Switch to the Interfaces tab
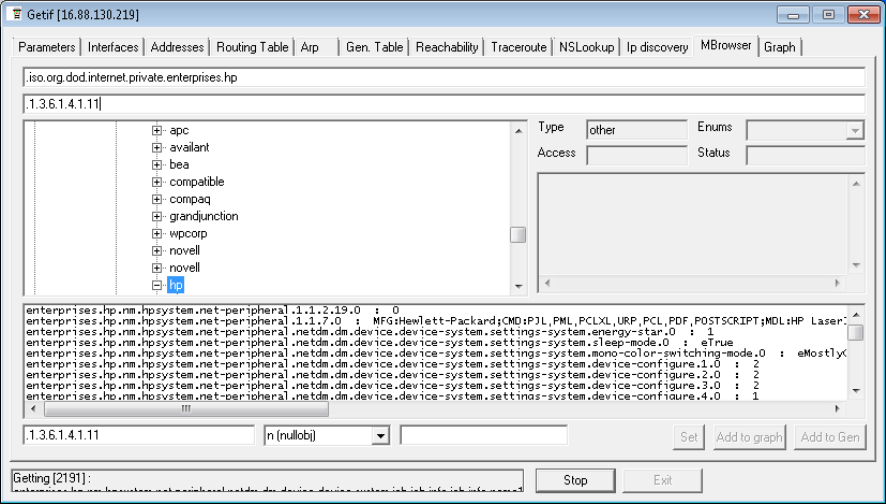 (113, 47)
